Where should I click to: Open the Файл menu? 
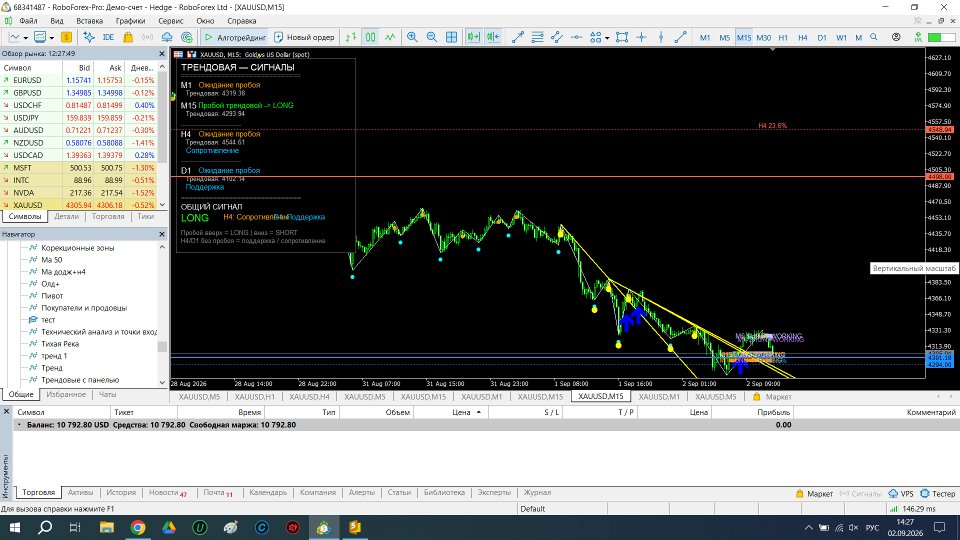coord(28,21)
